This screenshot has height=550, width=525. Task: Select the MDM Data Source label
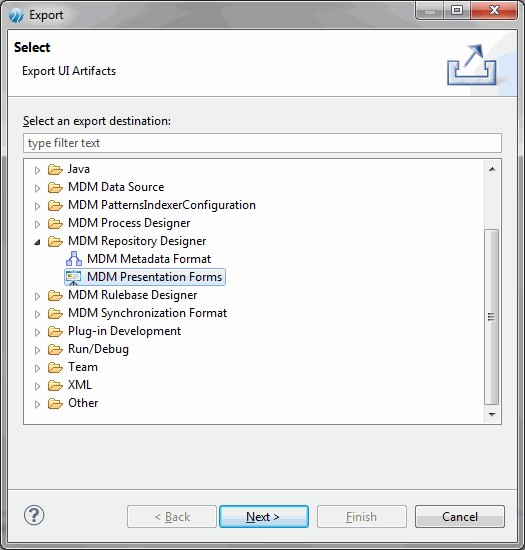coord(116,187)
